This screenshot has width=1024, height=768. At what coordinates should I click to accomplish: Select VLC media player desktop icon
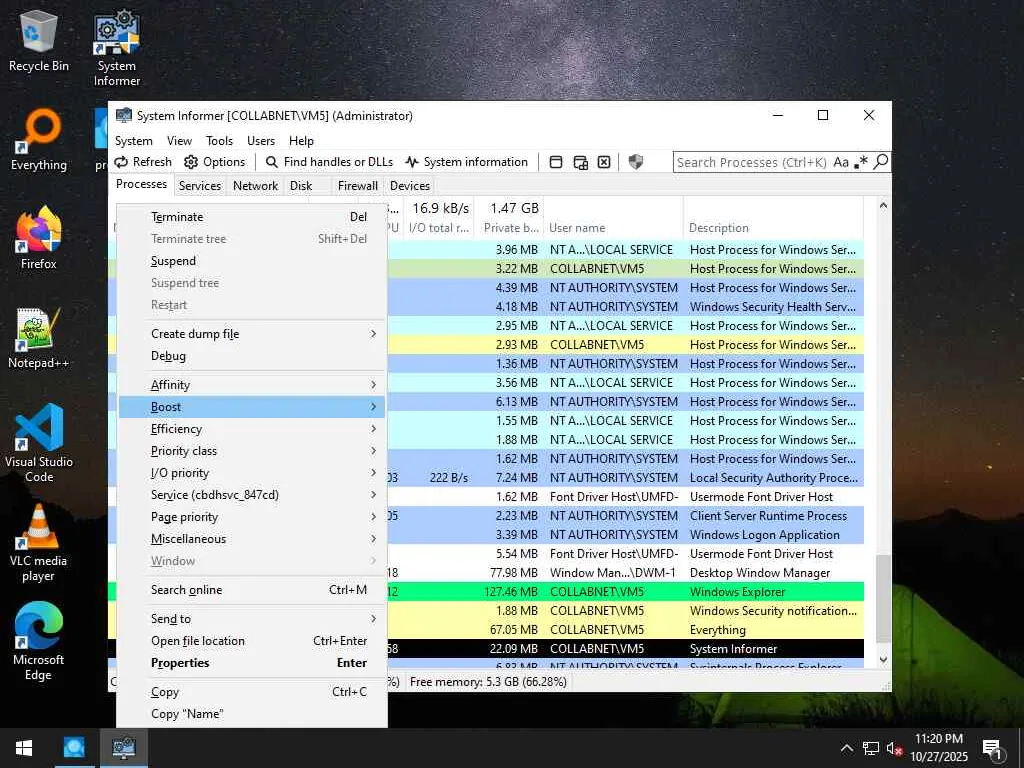[x=39, y=543]
